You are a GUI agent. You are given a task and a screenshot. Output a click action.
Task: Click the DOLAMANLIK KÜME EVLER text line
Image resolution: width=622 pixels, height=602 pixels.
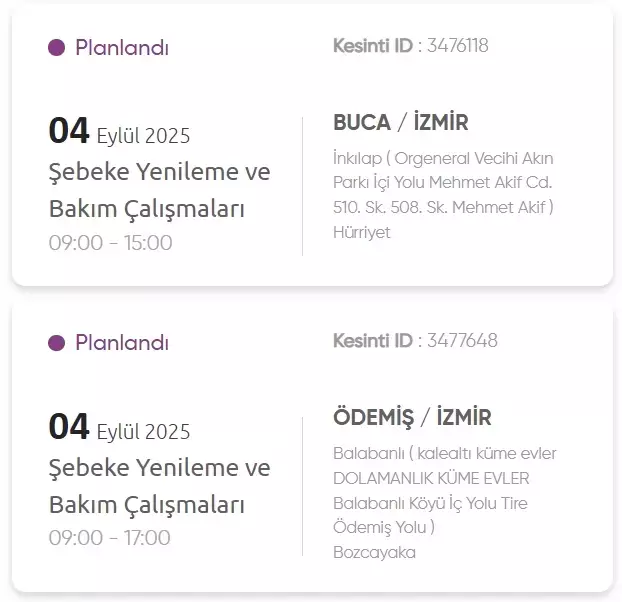pos(431,478)
